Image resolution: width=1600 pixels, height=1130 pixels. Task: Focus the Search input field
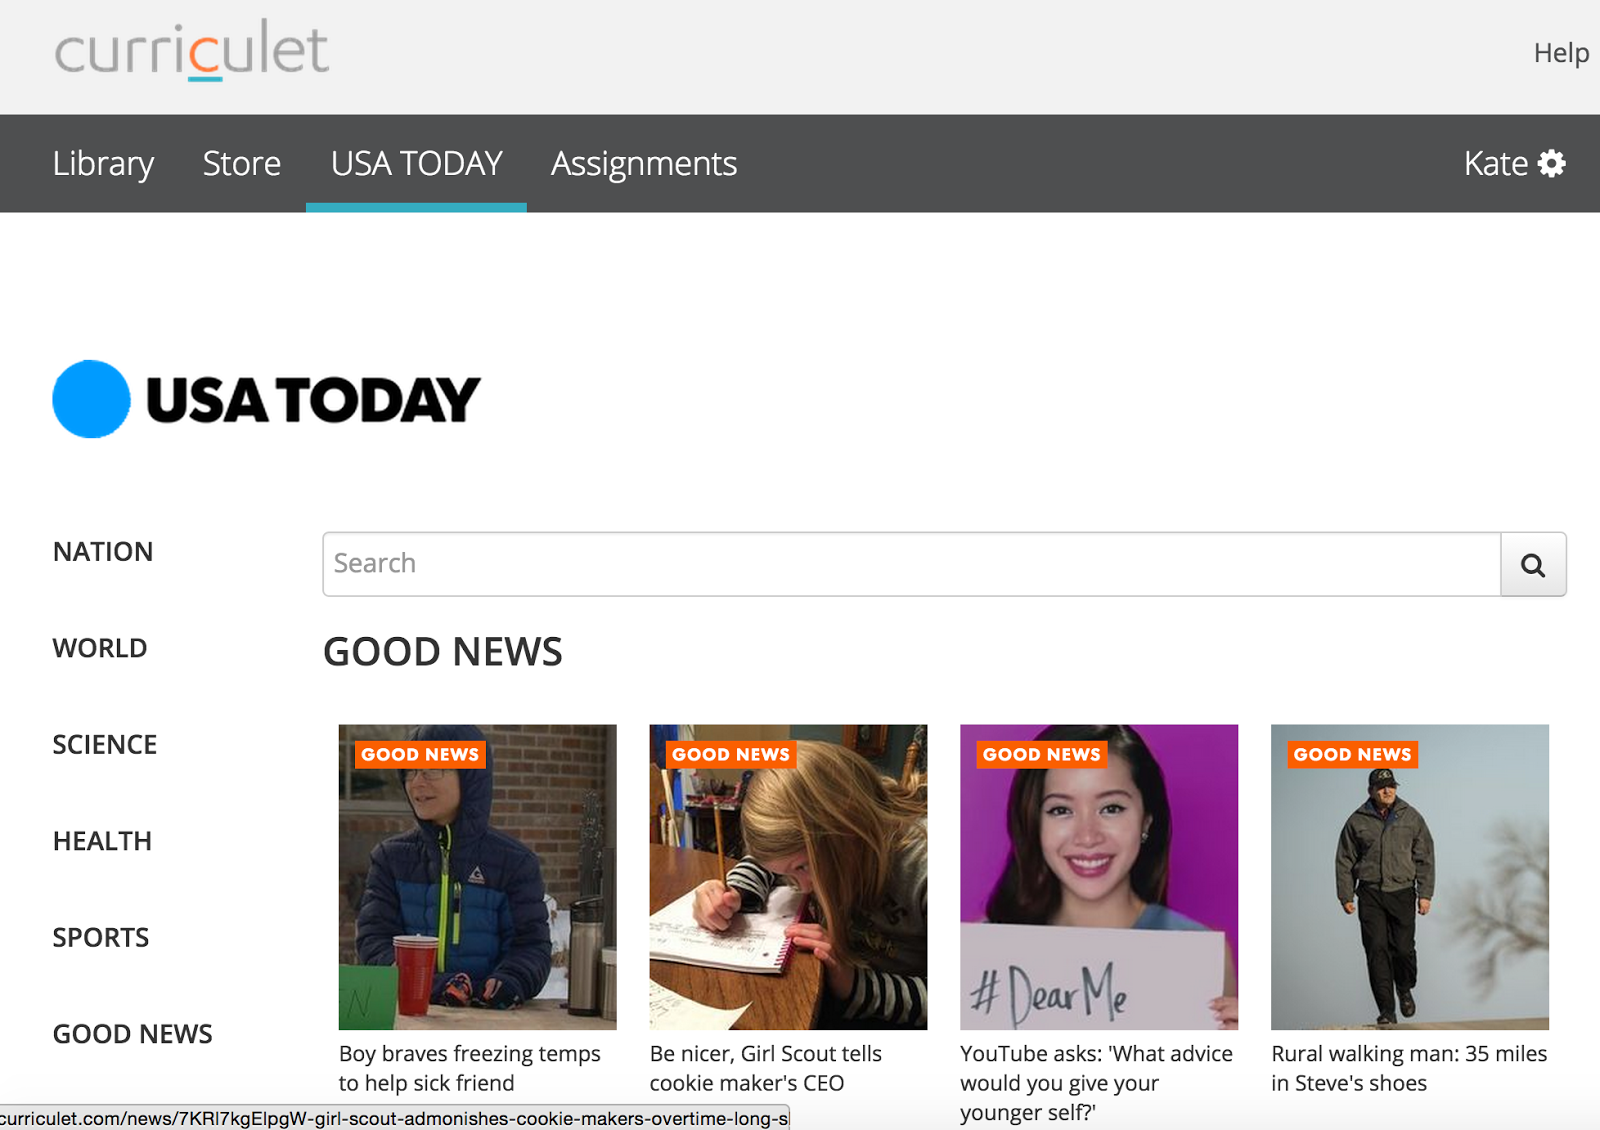click(912, 564)
